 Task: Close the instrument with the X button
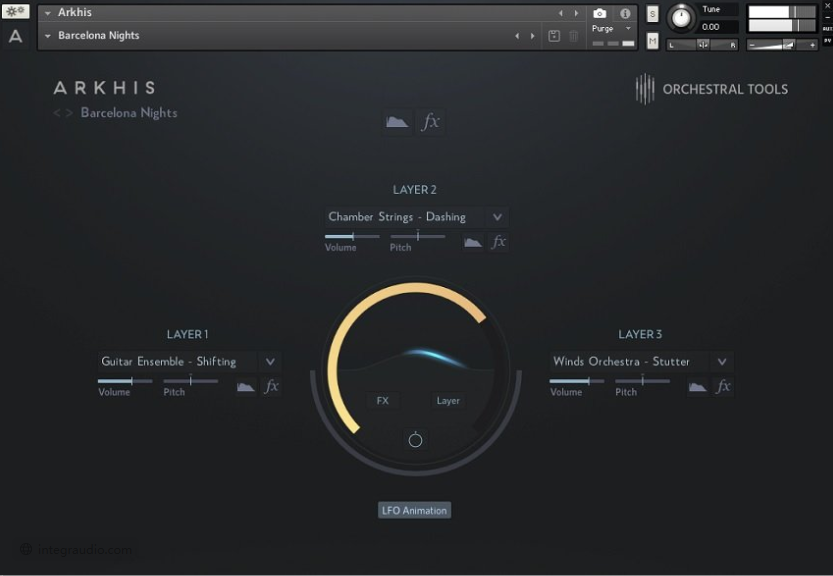827,5
